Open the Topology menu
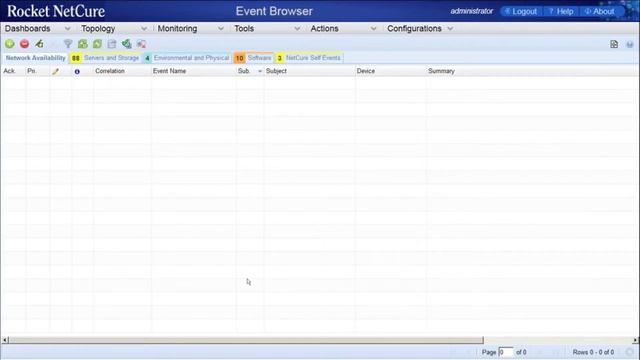 [98, 29]
